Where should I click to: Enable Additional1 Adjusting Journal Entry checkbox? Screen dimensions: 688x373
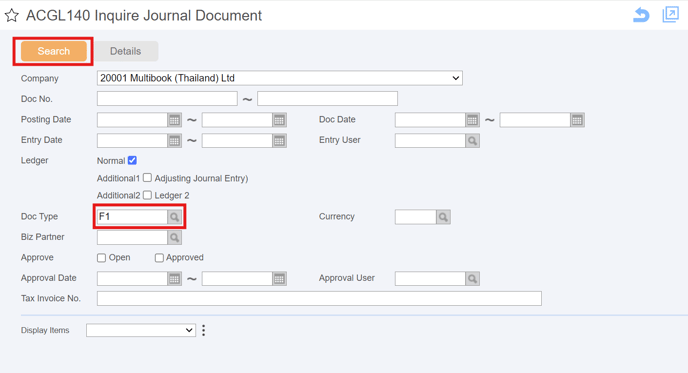point(147,178)
